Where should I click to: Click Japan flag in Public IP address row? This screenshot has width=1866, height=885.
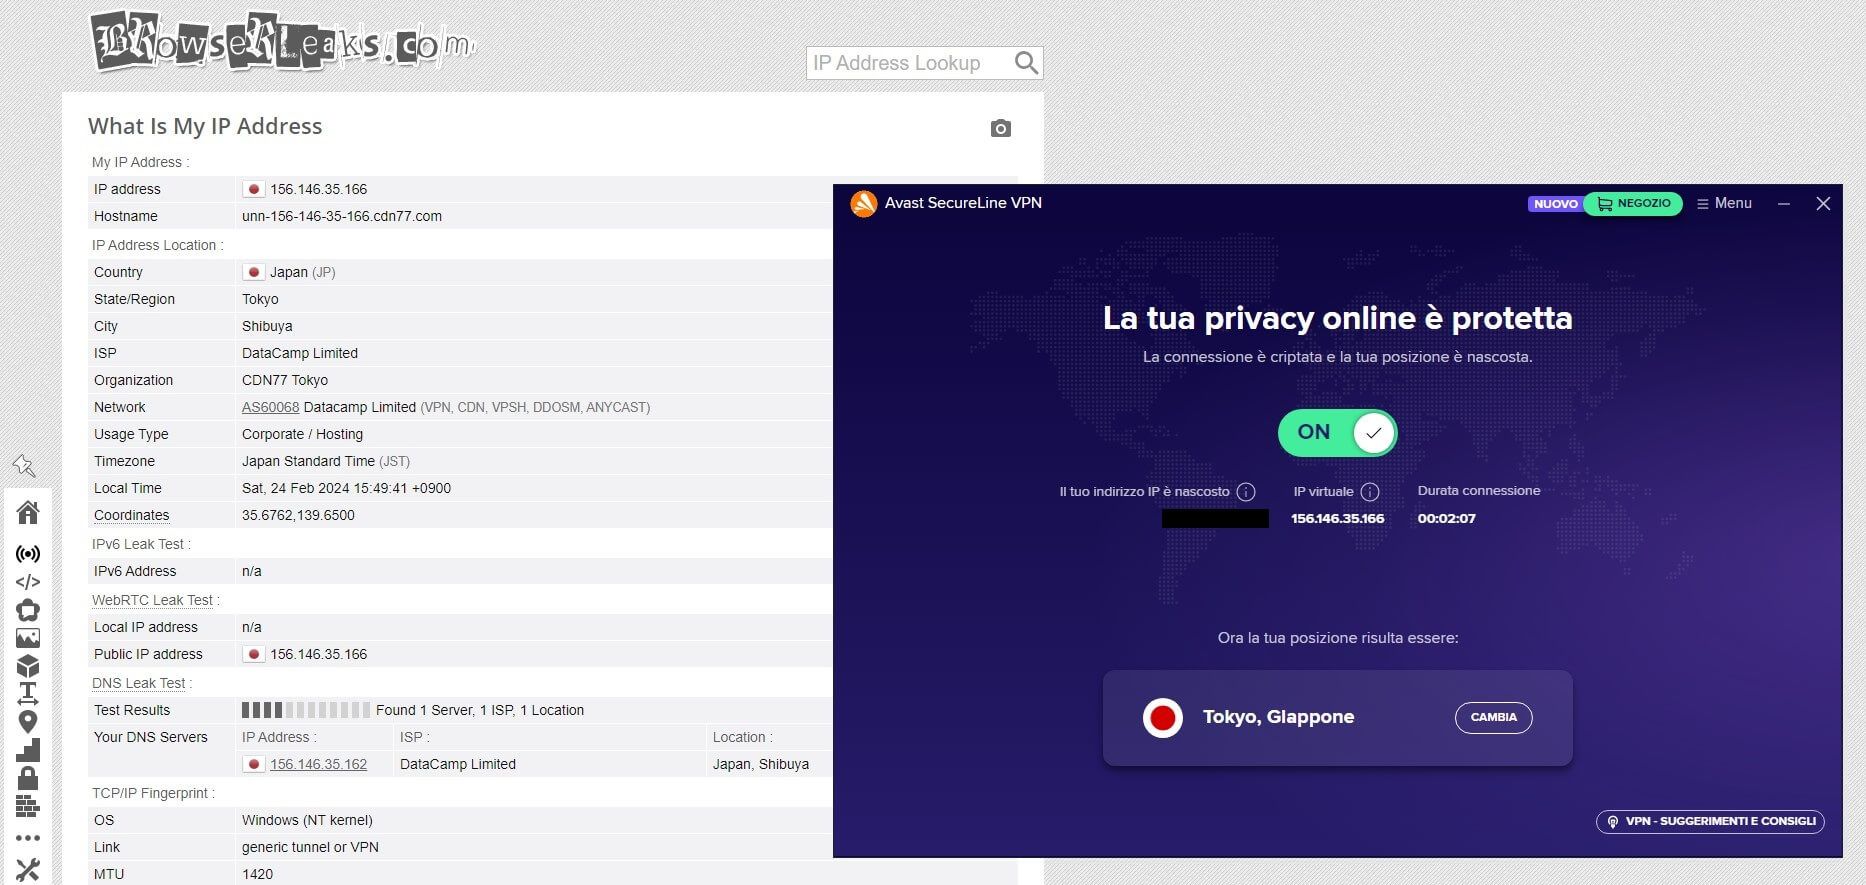click(254, 654)
